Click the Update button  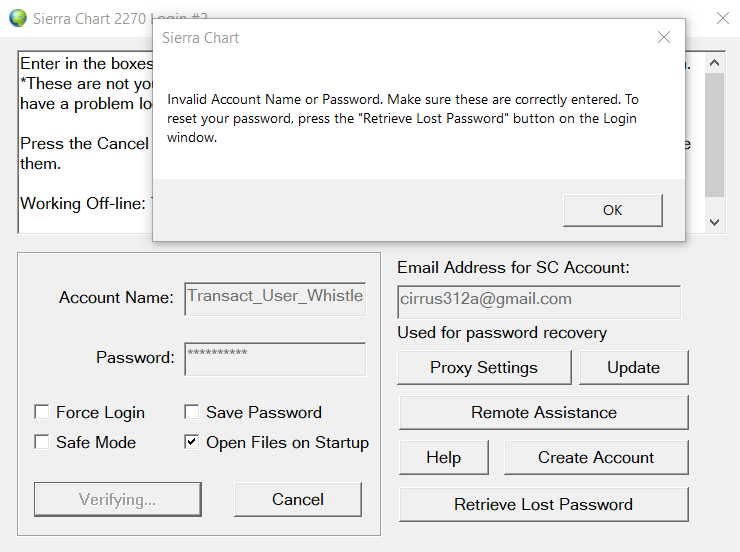(x=633, y=368)
